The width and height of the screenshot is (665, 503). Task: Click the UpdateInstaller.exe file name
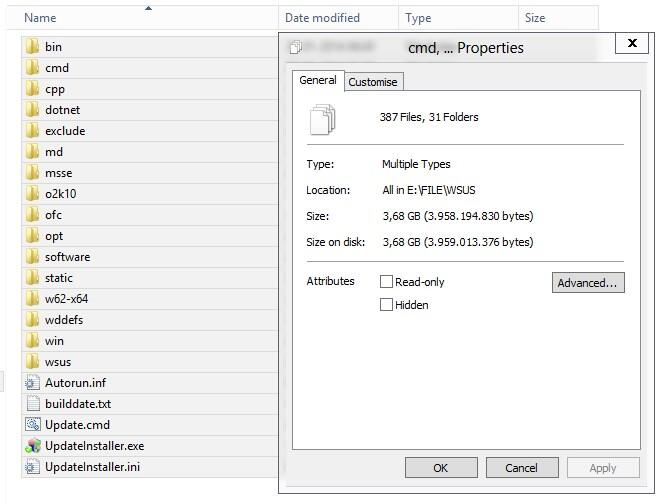click(x=95, y=446)
